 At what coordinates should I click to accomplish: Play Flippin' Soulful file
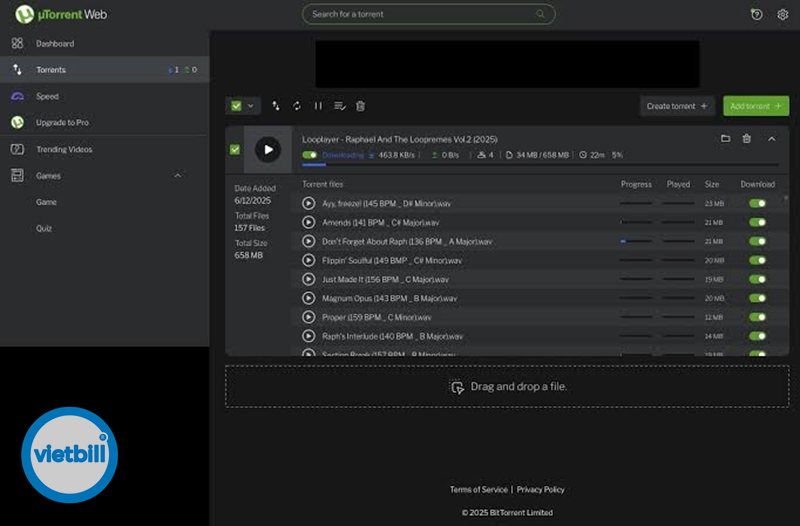[308, 260]
